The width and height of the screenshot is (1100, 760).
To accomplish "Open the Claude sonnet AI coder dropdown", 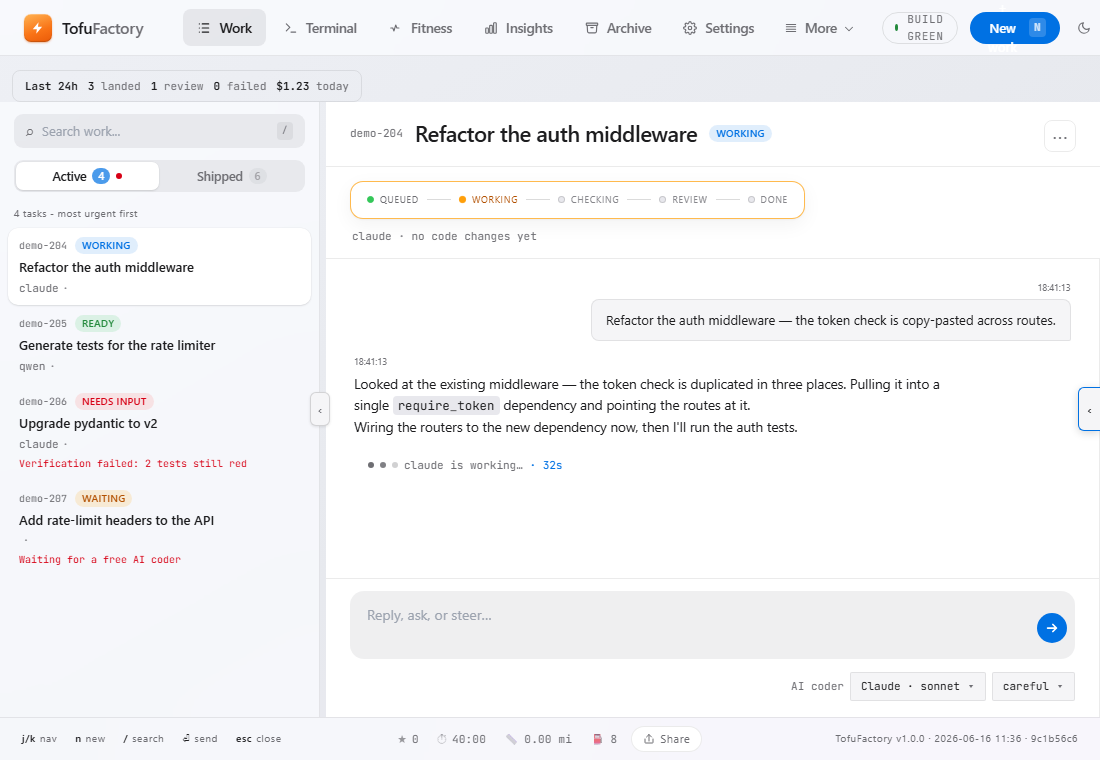I will [x=917, y=686].
